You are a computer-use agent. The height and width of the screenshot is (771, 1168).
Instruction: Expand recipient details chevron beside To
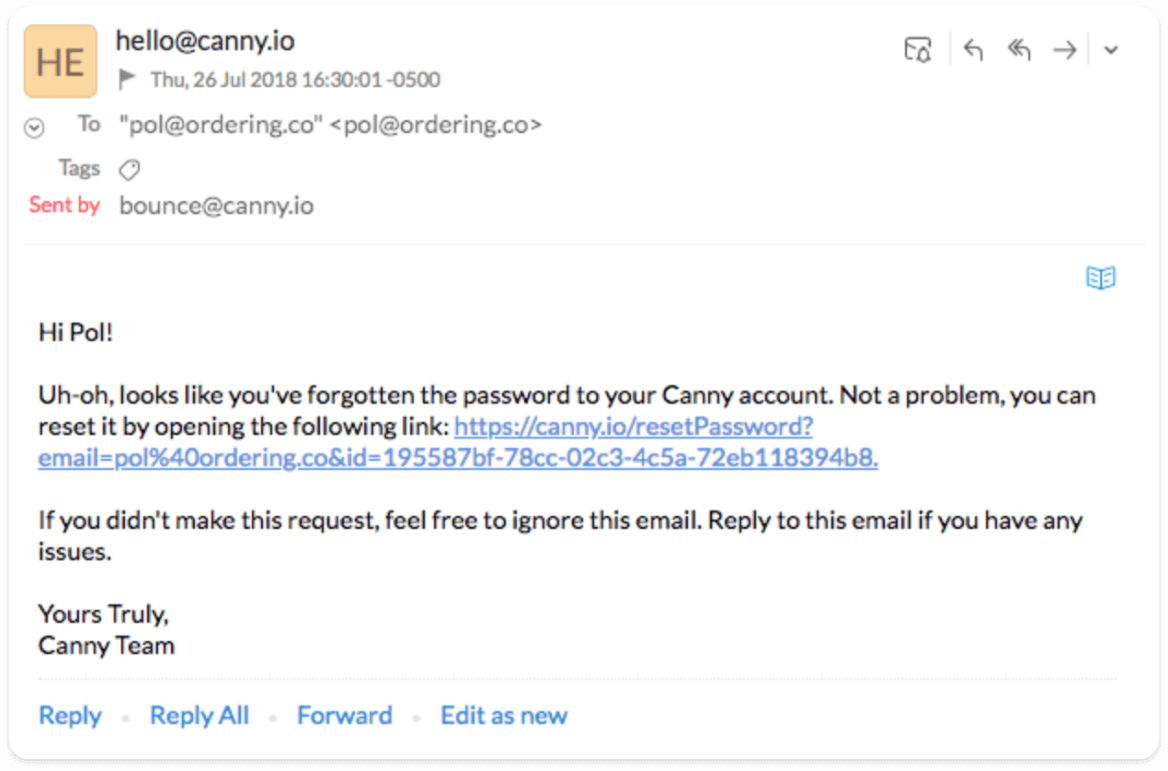34,128
